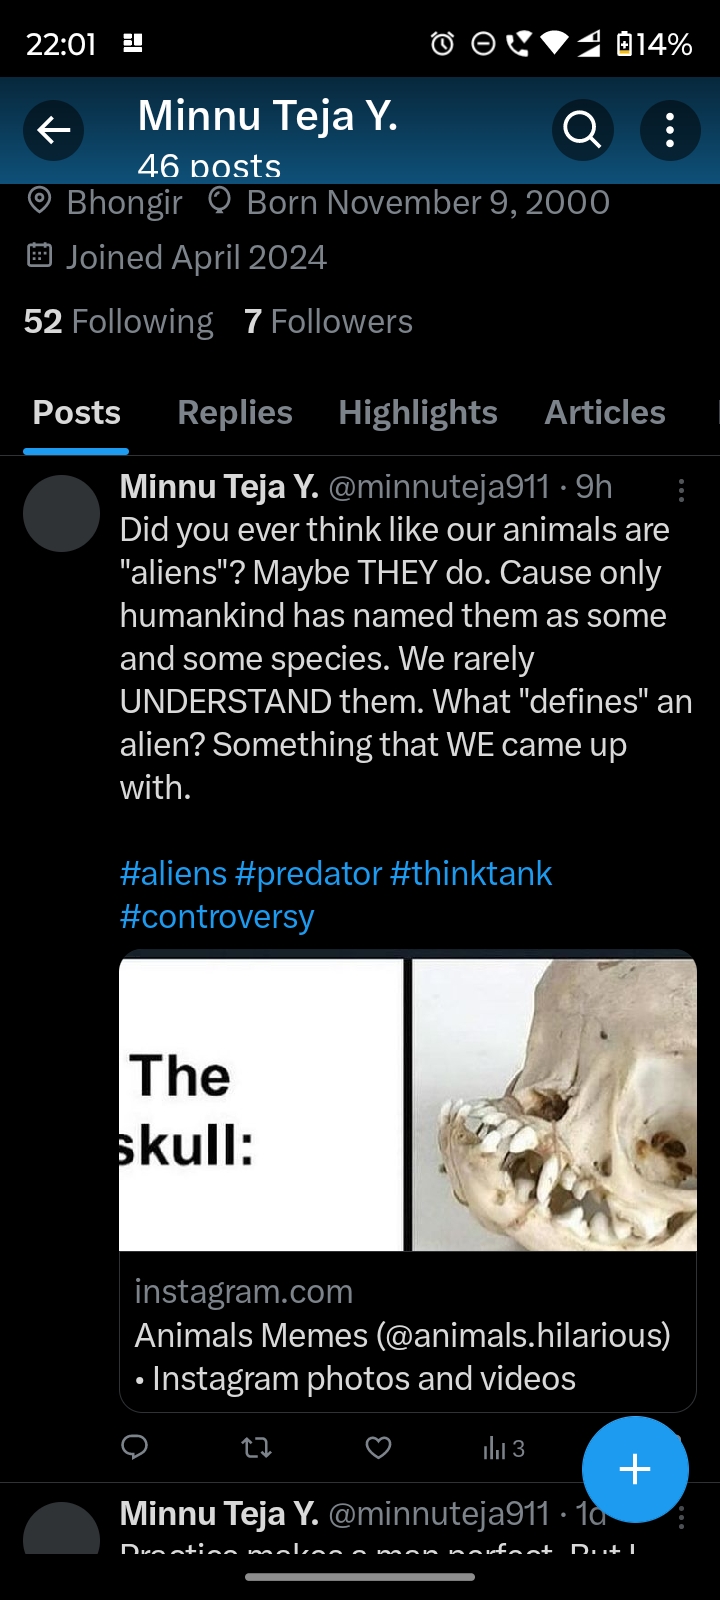The image size is (720, 1600).
Task: Switch to the Replies tab
Action: coord(235,412)
